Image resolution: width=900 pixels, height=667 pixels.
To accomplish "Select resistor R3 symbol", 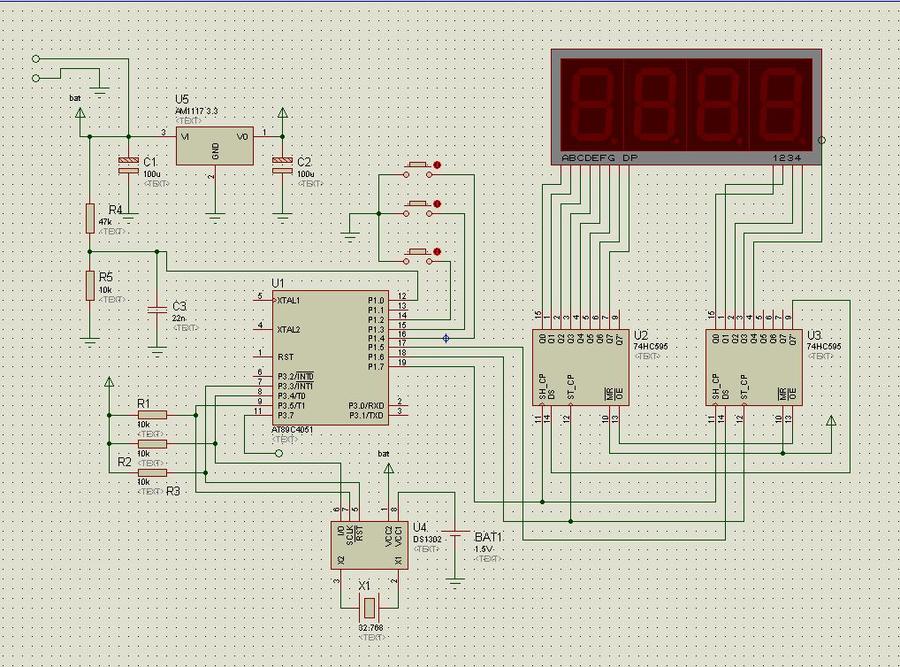I will [x=152, y=473].
